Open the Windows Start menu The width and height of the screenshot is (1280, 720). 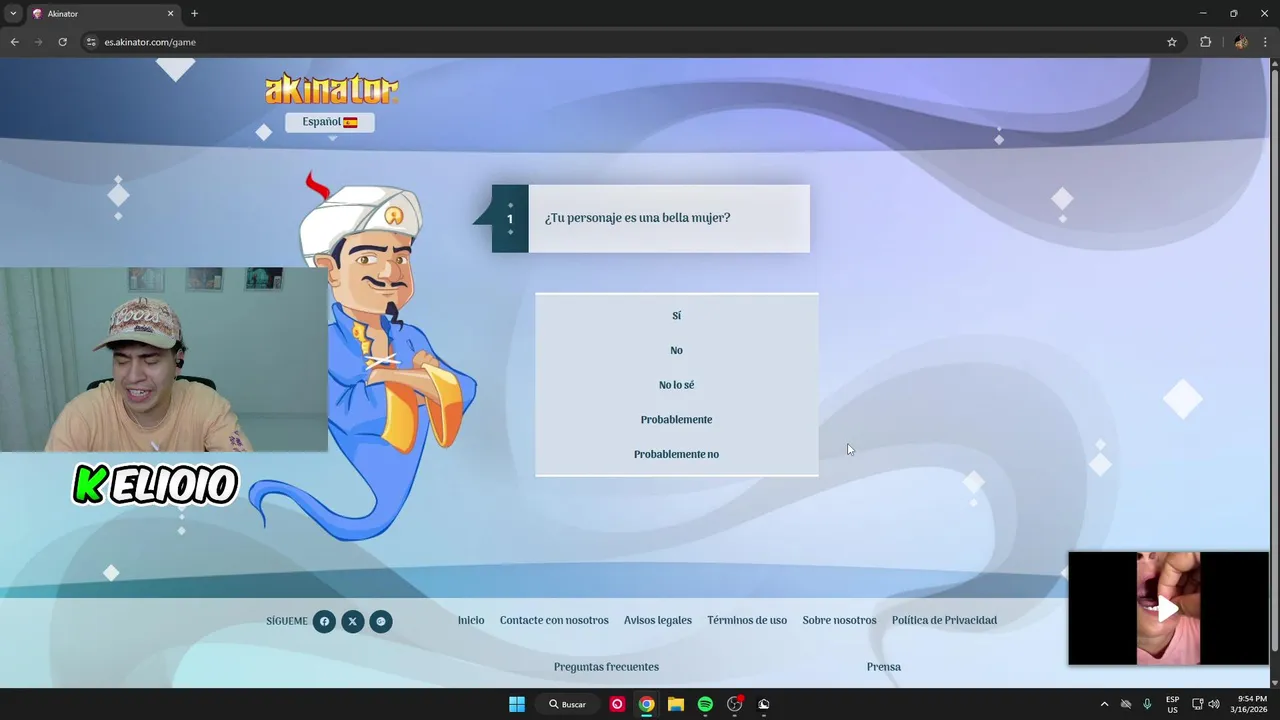coord(517,704)
